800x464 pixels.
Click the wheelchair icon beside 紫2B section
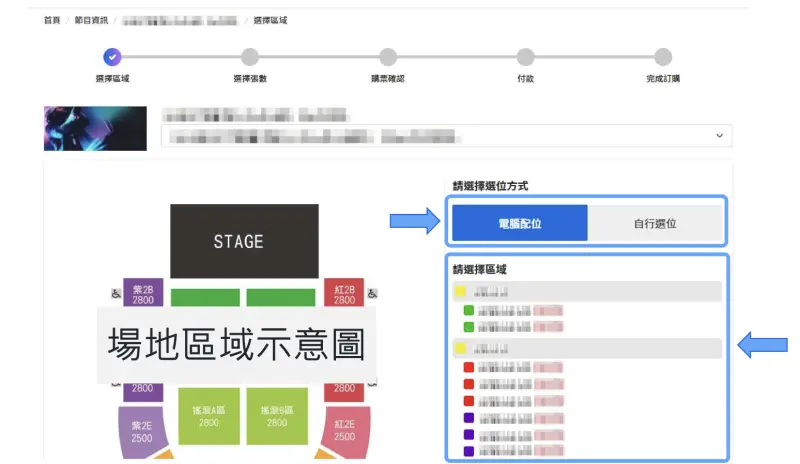[x=116, y=294]
